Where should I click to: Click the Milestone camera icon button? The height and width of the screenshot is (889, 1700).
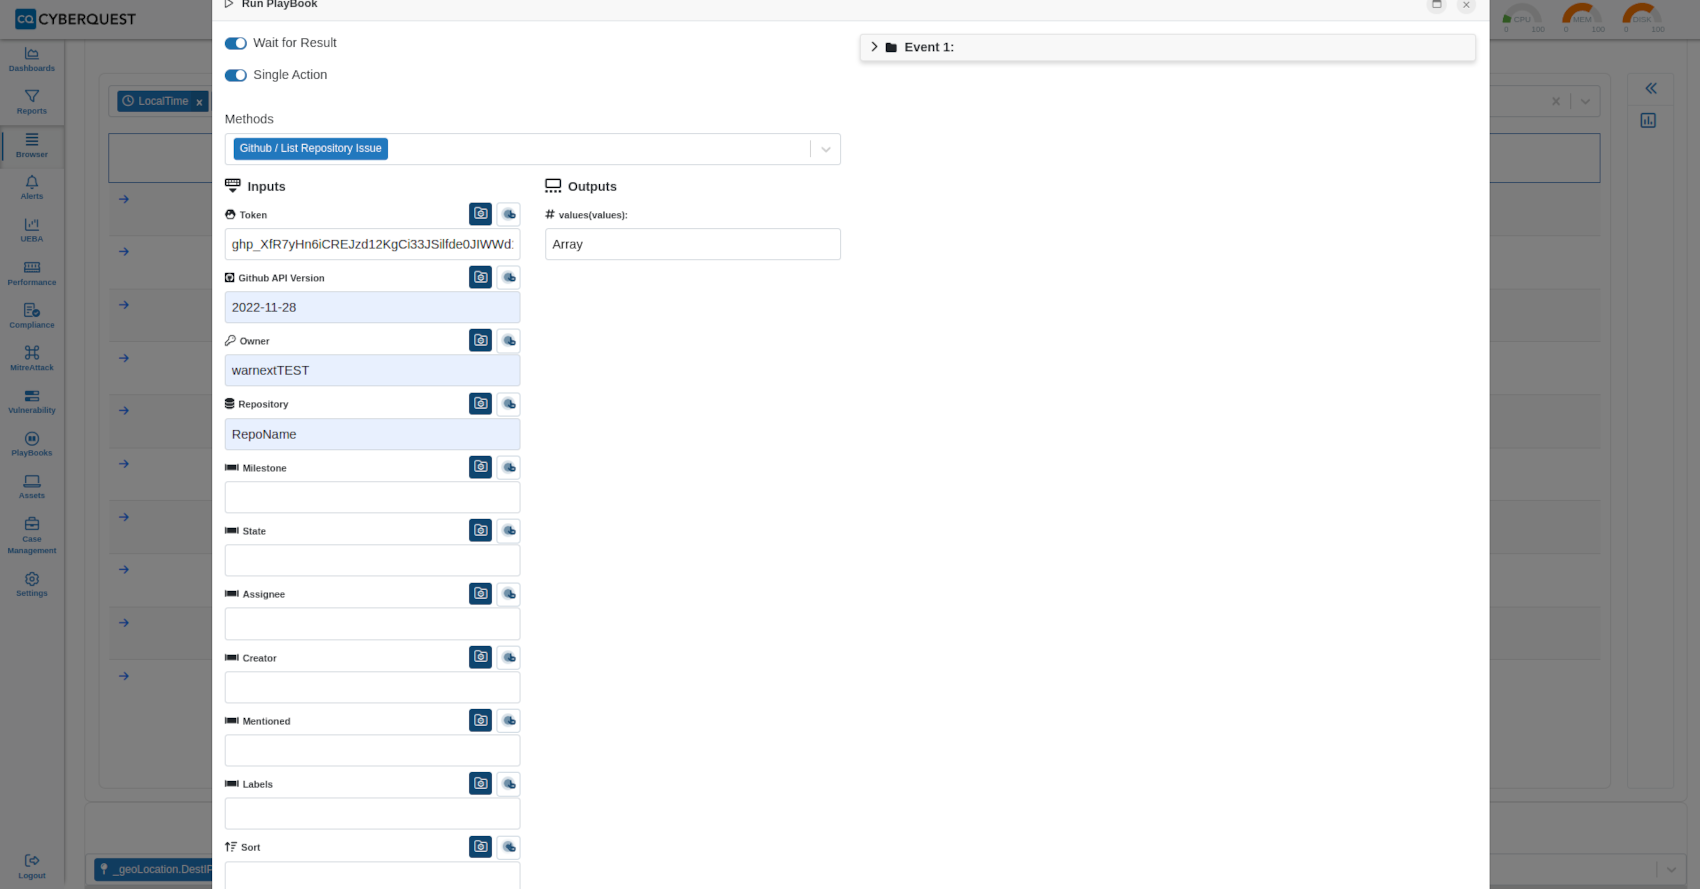click(x=481, y=467)
